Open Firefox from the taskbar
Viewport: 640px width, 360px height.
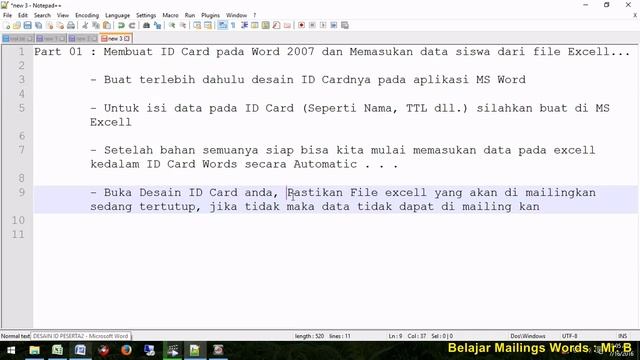pyautogui.click(x=126, y=350)
